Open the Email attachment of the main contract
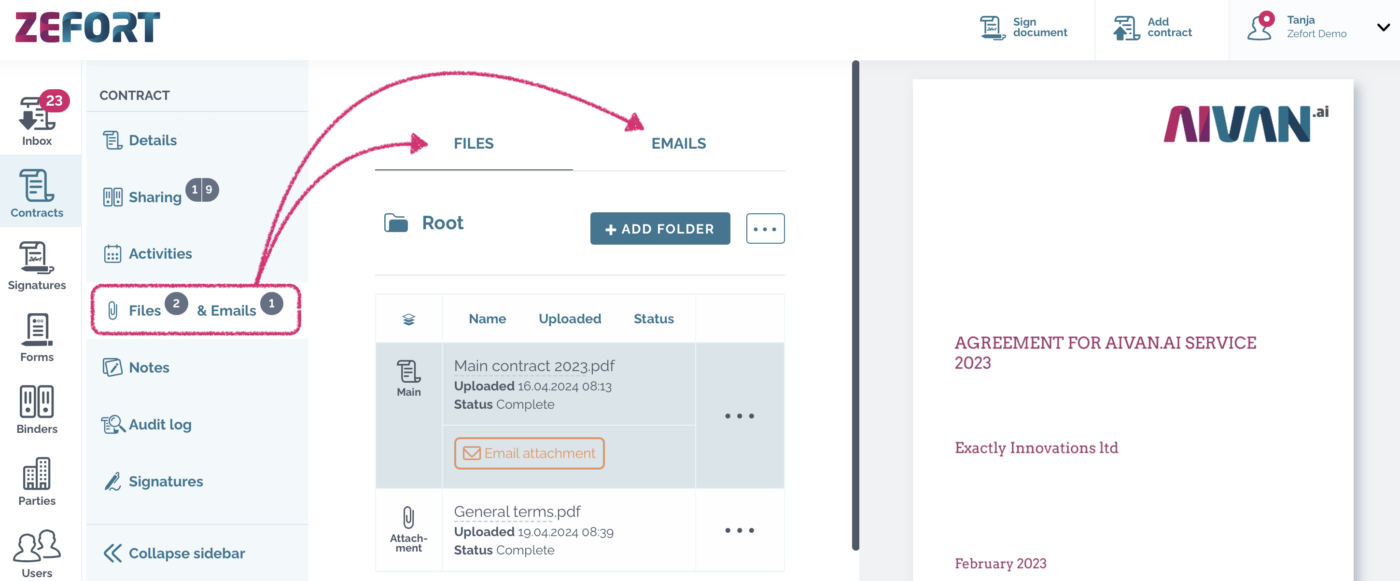The width and height of the screenshot is (1400, 581). [529, 453]
